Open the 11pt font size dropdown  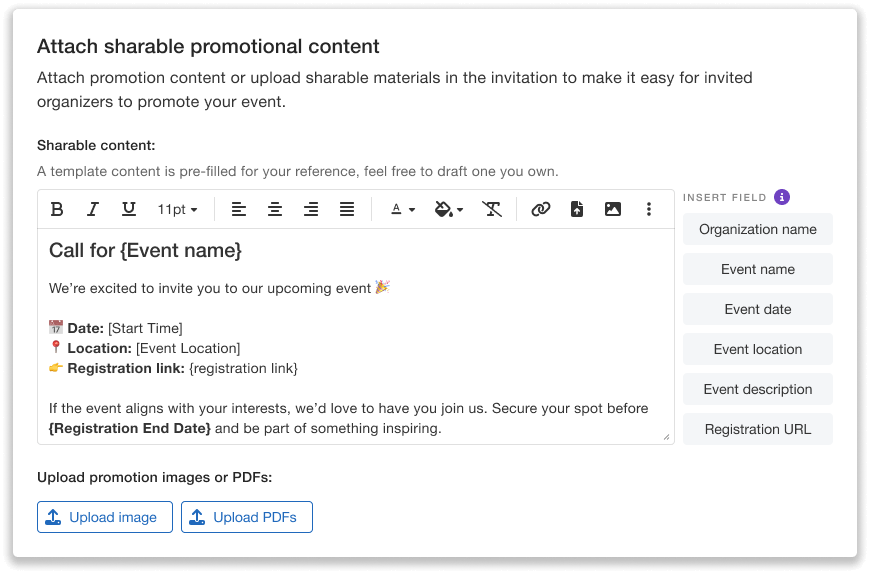pos(177,209)
